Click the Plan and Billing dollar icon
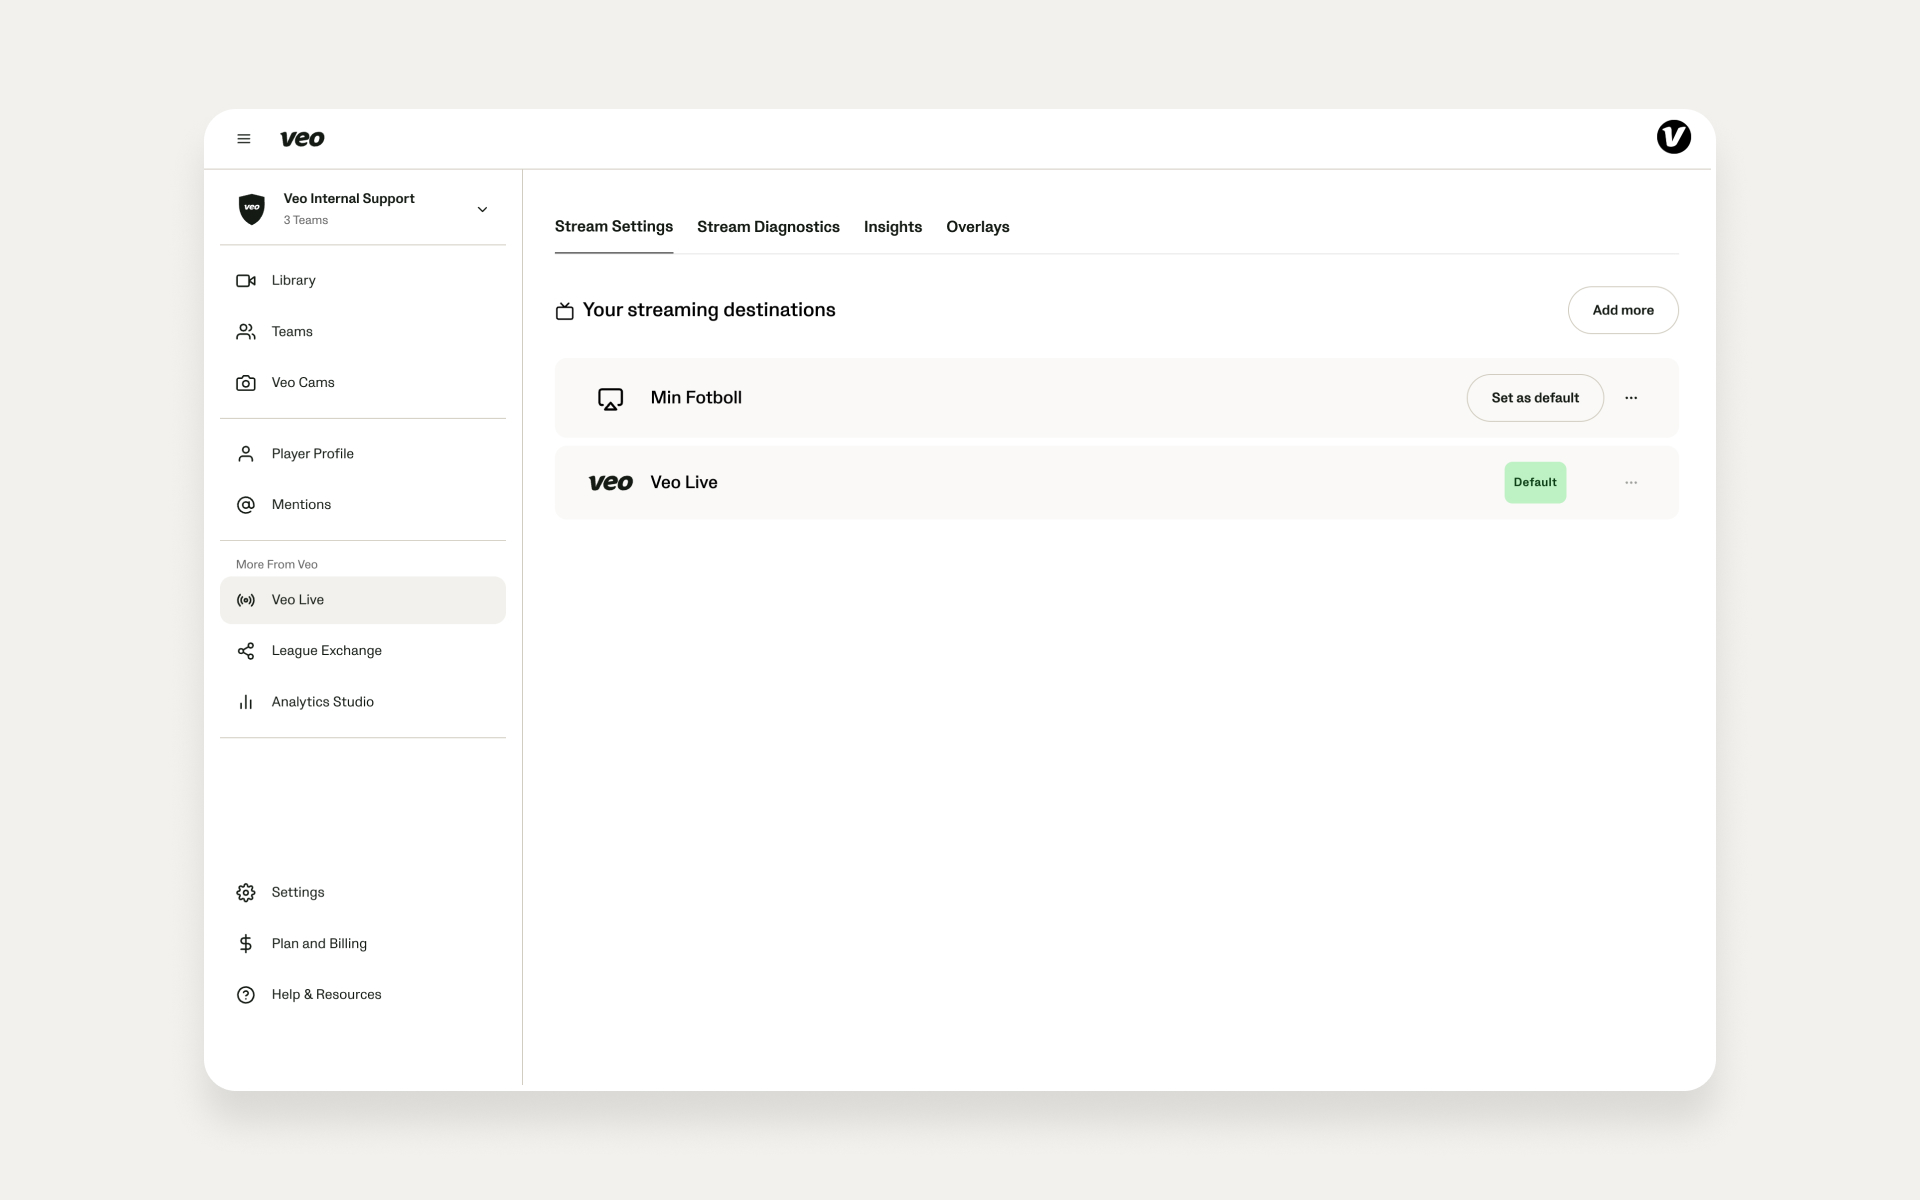The height and width of the screenshot is (1200, 1920). 245,944
